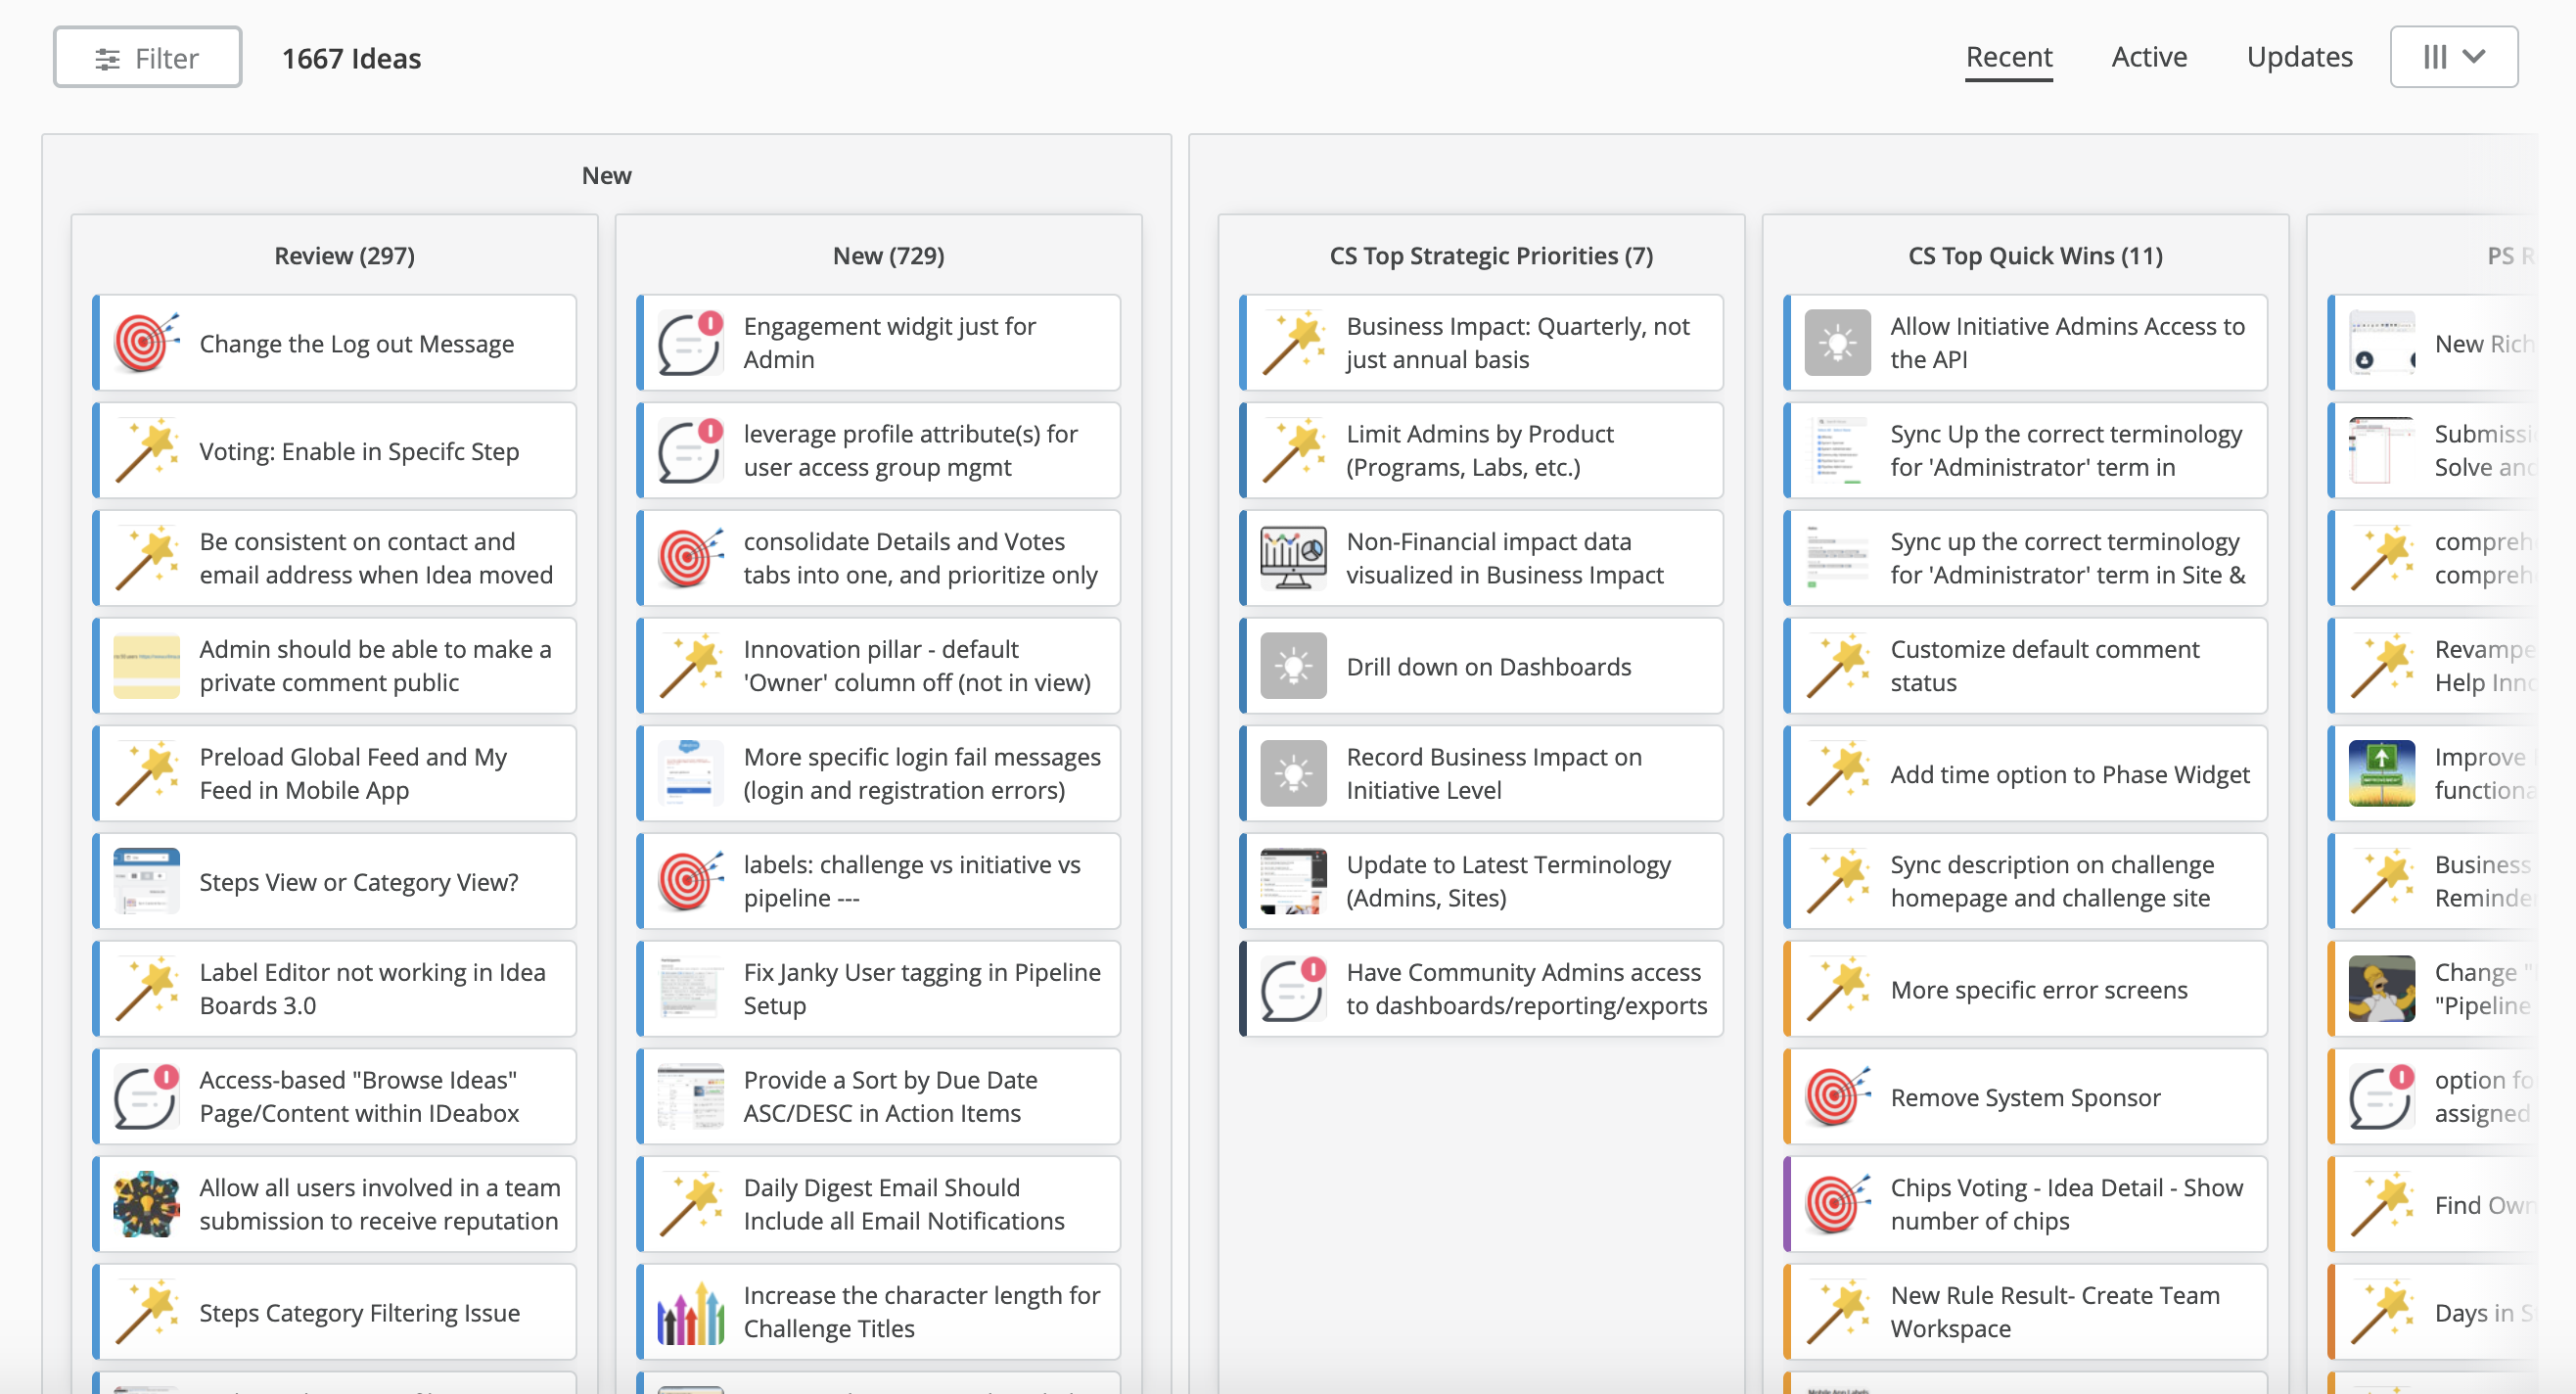Click the CS Top Strategic Priorities (7) header
Image resolution: width=2576 pixels, height=1394 pixels.
click(1491, 256)
